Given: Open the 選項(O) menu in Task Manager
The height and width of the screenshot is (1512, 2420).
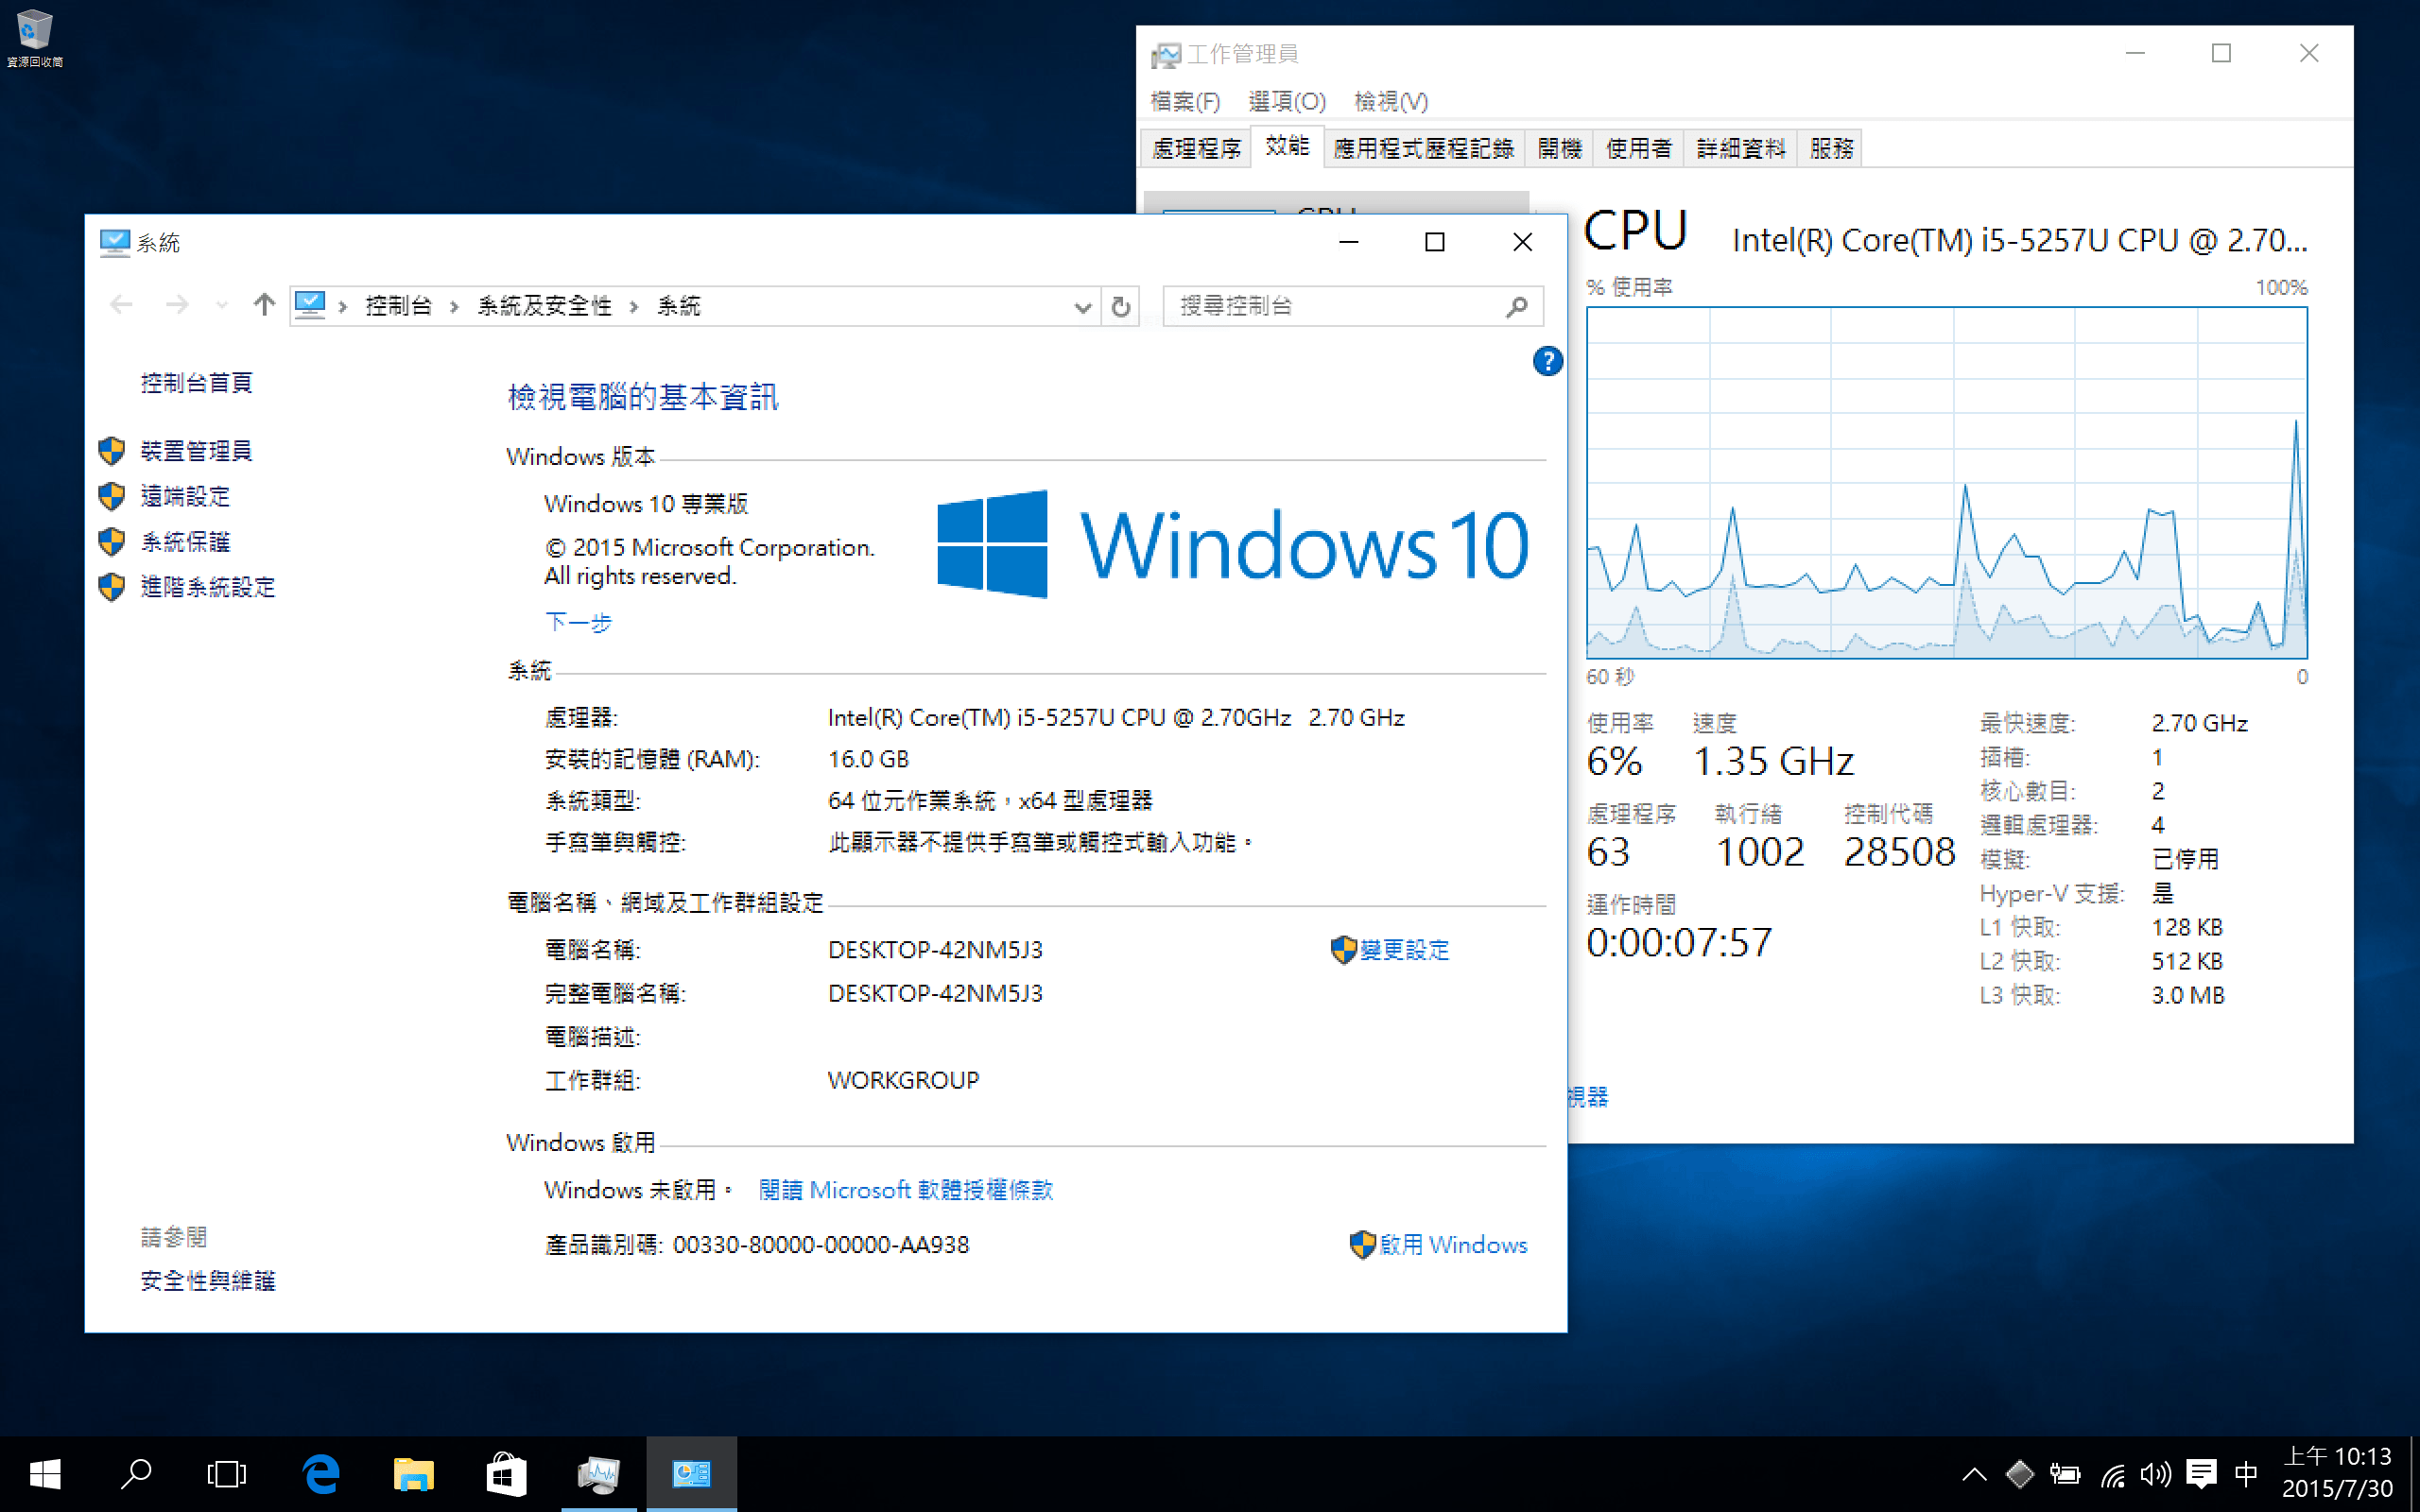Looking at the screenshot, I should pos(1287,101).
